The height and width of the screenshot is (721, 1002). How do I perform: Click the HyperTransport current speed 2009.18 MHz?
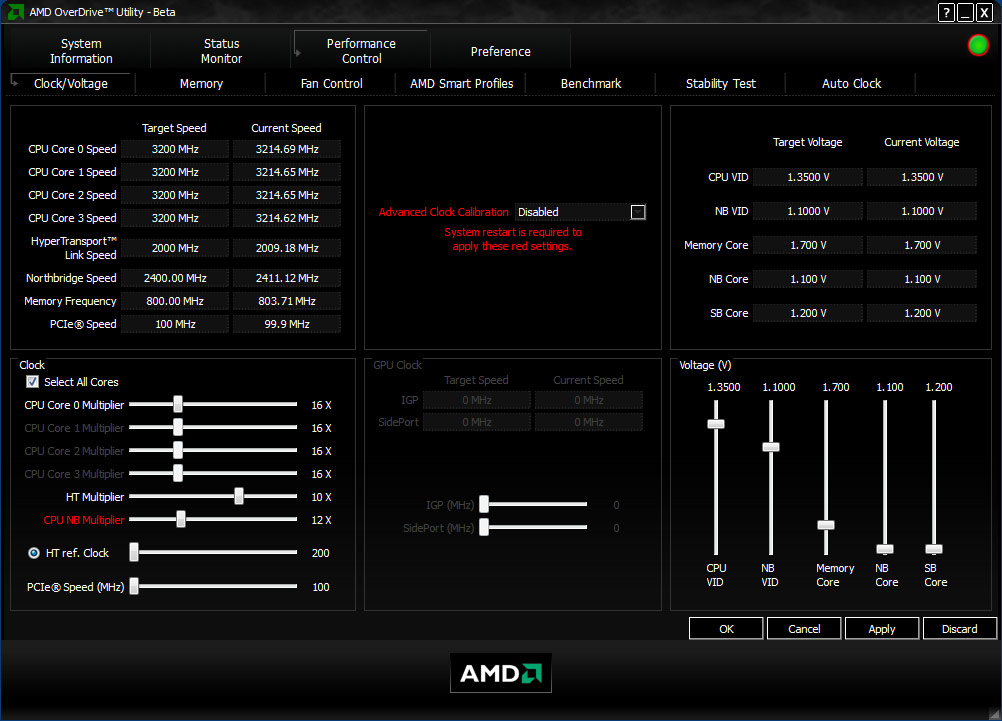click(x=287, y=248)
